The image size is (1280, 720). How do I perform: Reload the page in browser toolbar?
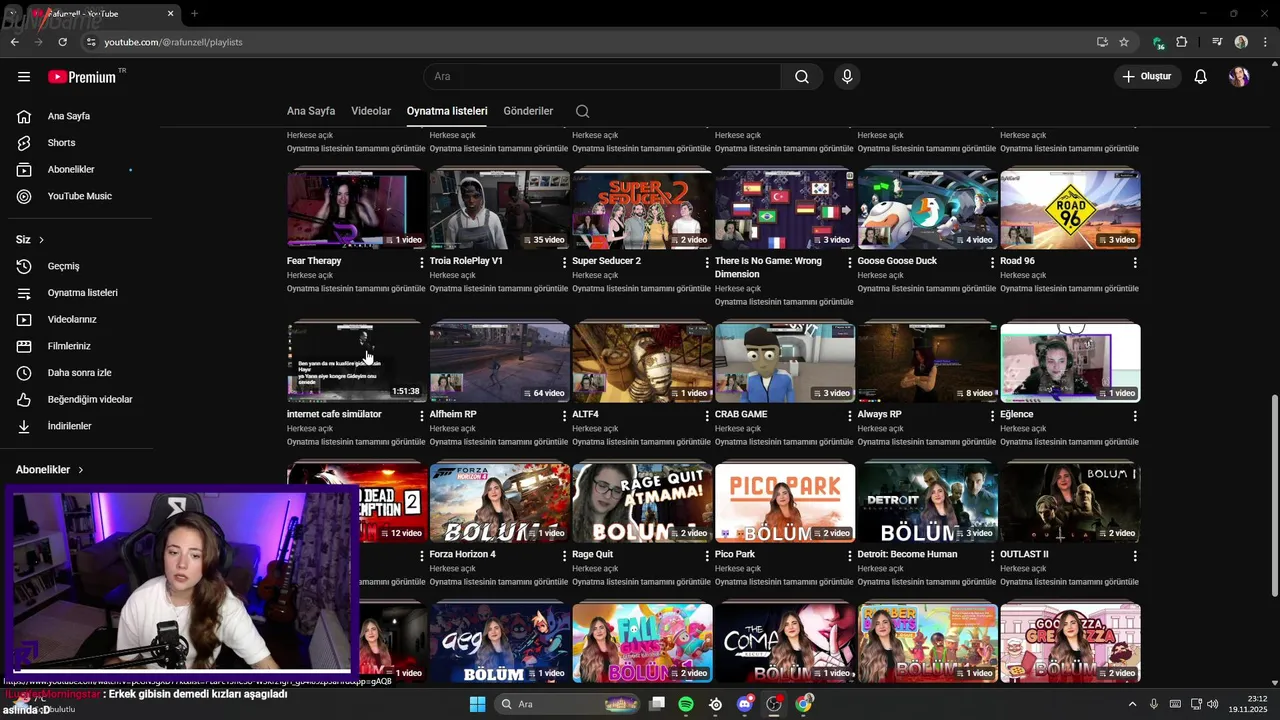coord(62,42)
